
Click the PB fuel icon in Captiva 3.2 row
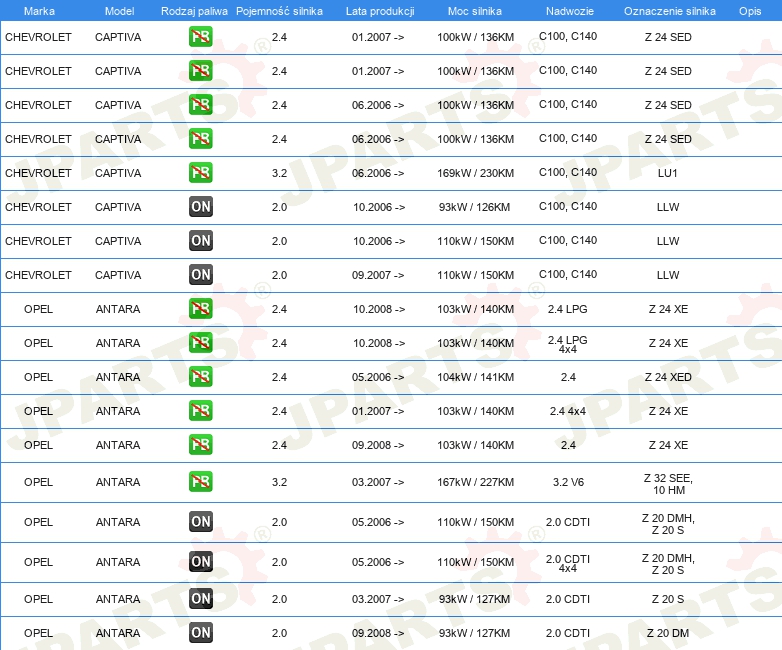(200, 173)
